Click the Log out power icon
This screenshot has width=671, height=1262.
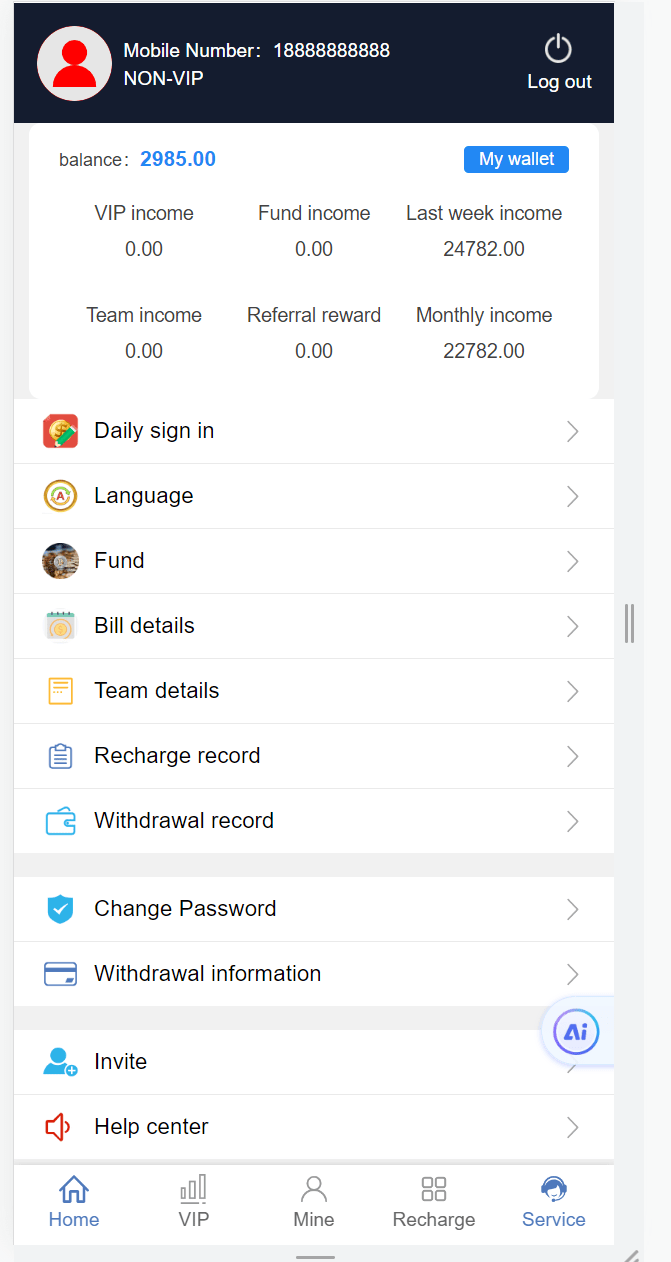tap(558, 49)
